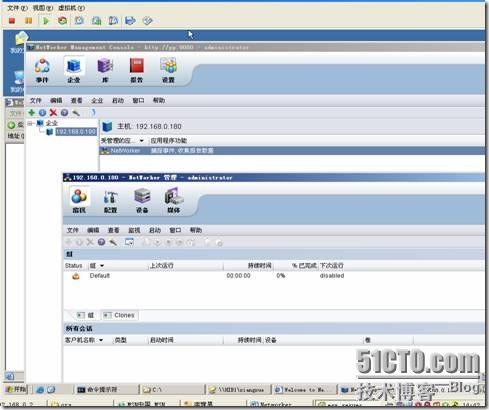This screenshot has height=410, width=489.
Task: Open 企业 menu in Management Console menu bar
Action: (97, 100)
